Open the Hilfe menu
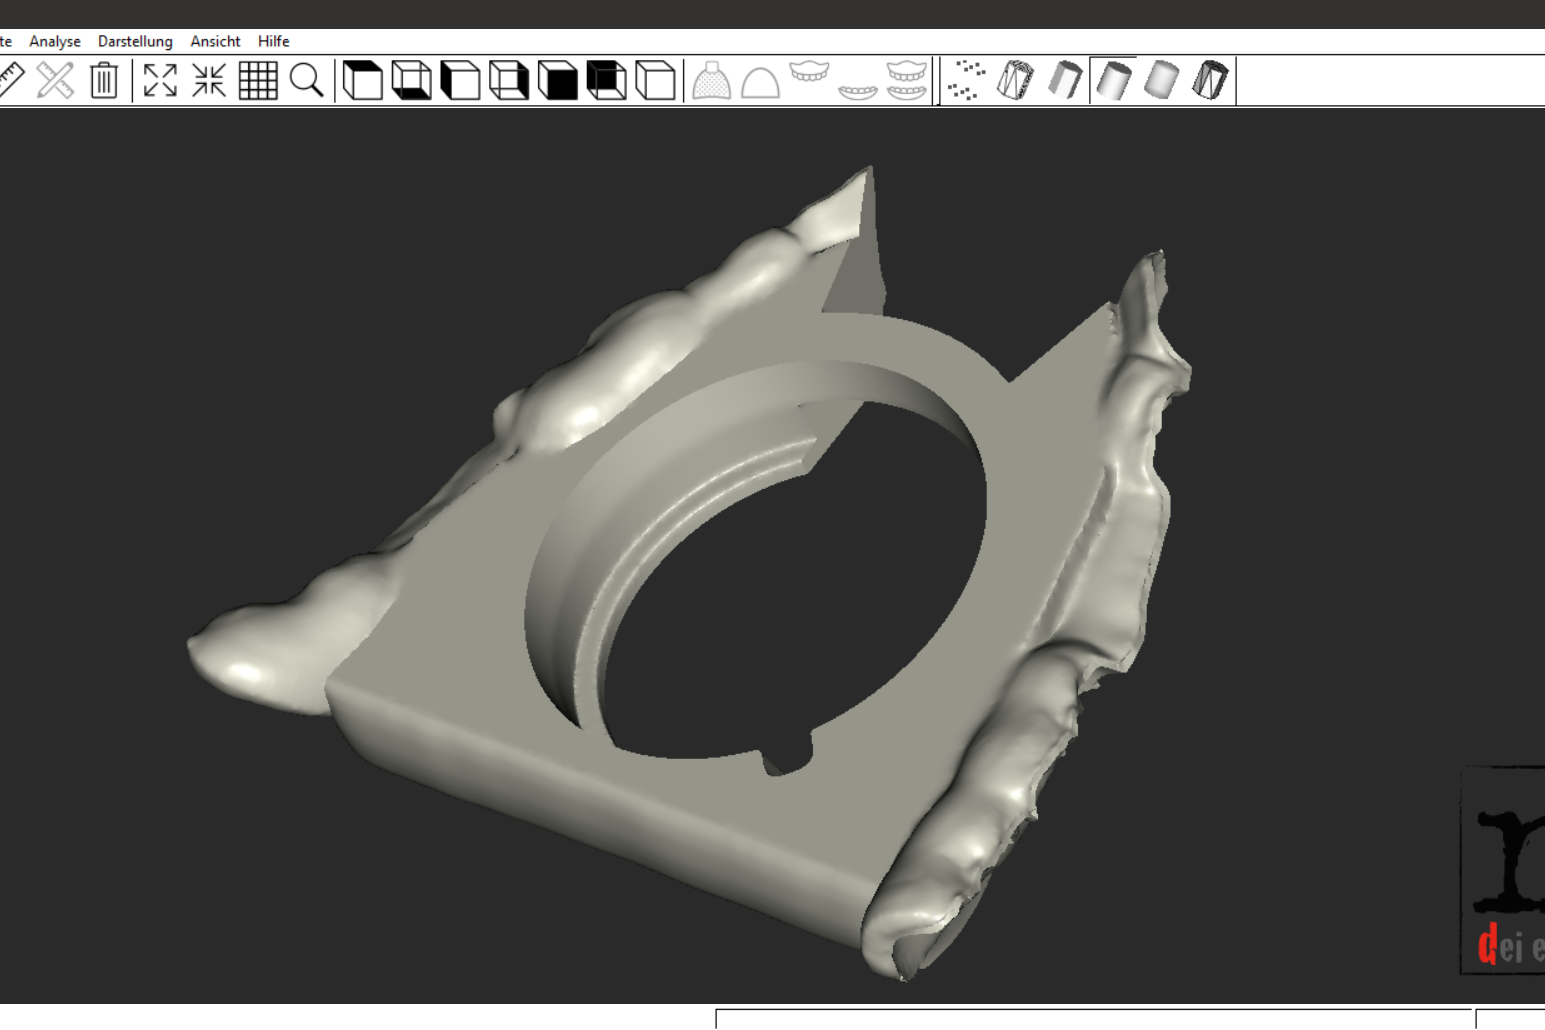Viewport: 1545px width, 1030px height. (273, 41)
